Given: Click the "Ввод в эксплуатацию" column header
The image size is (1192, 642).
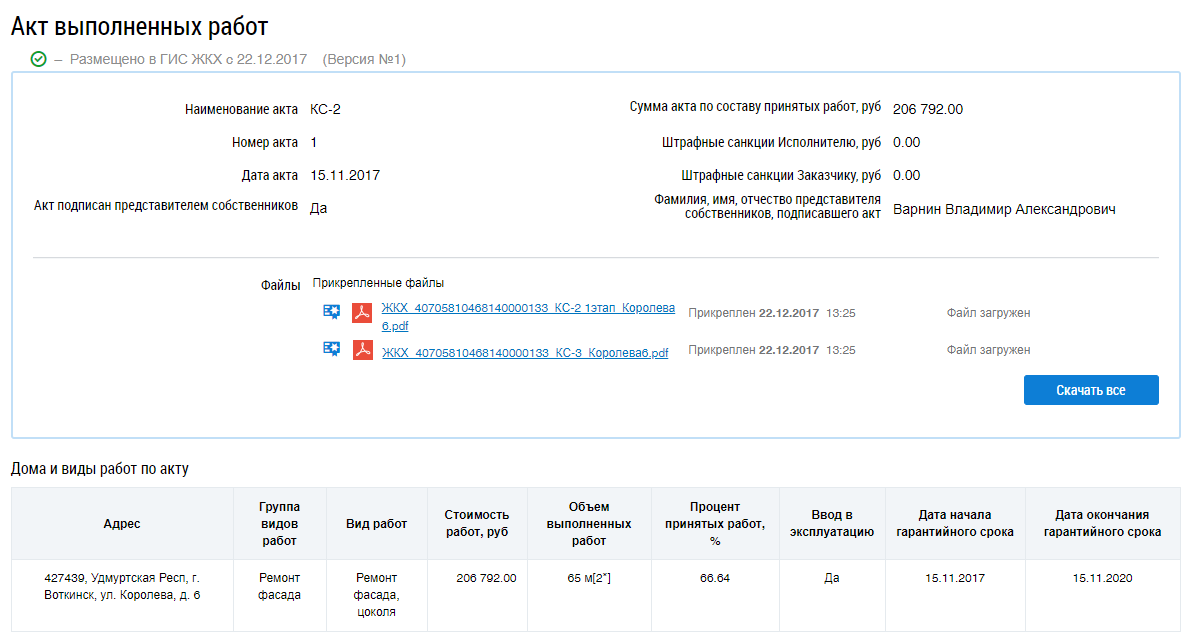Looking at the screenshot, I should pos(832,524).
